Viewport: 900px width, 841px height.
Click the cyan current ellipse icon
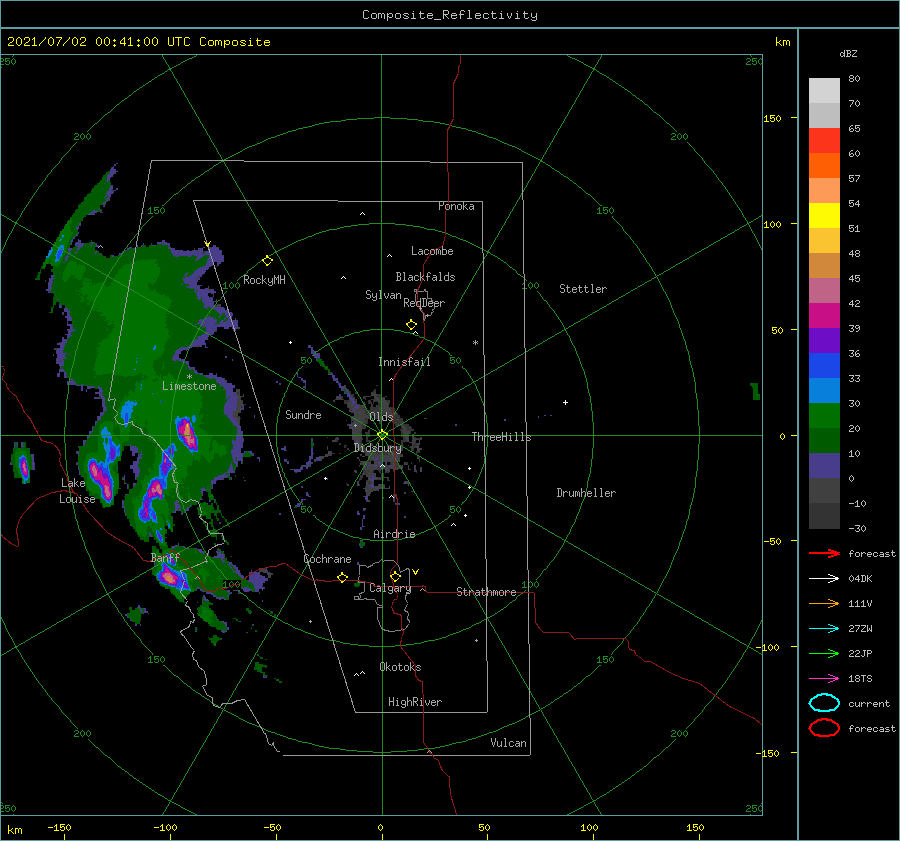coord(824,703)
